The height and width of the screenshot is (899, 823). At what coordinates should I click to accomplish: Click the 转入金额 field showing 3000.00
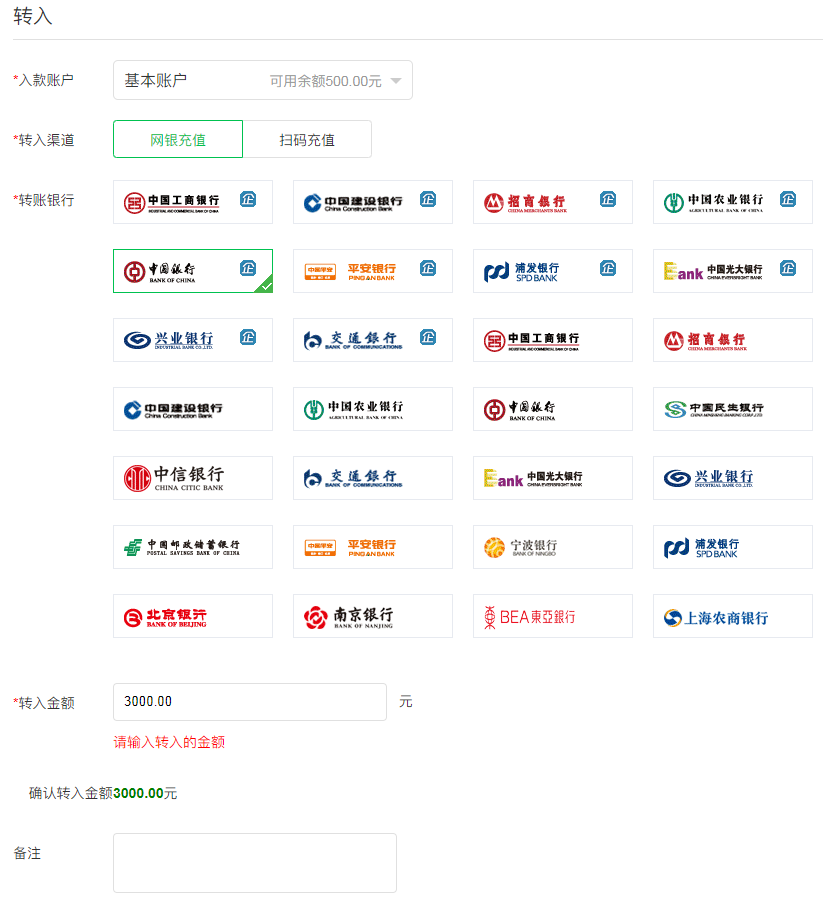pyautogui.click(x=250, y=702)
